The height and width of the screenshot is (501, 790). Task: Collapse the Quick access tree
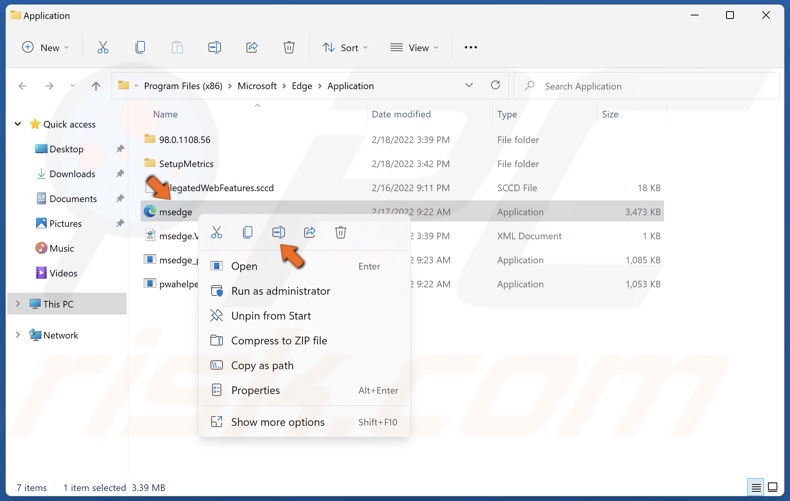[x=18, y=124]
